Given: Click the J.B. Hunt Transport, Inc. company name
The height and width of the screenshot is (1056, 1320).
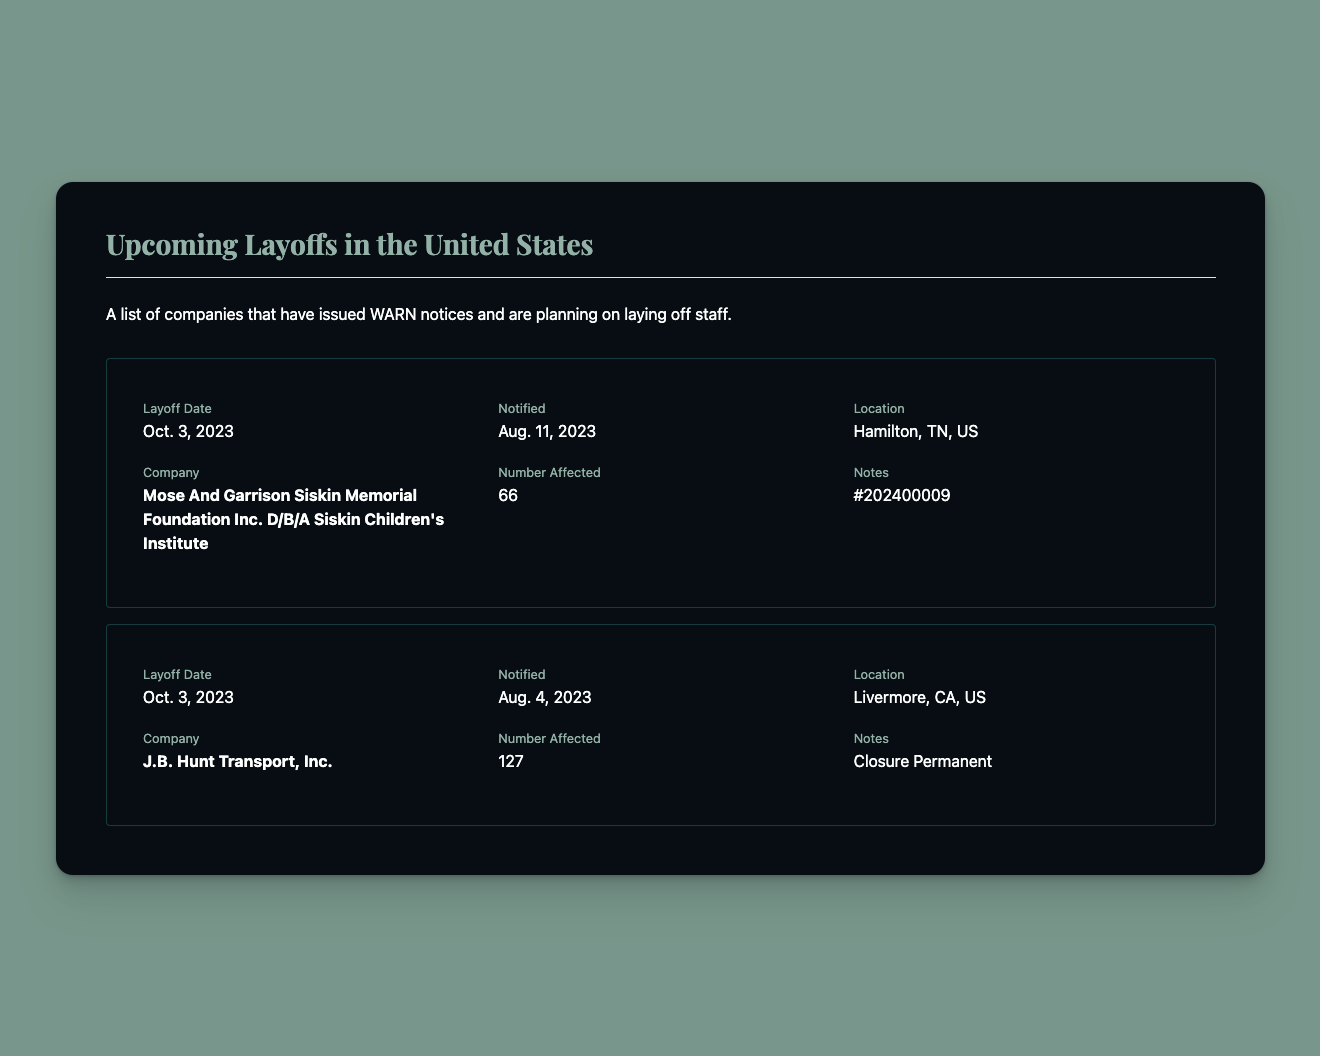Looking at the screenshot, I should [238, 761].
